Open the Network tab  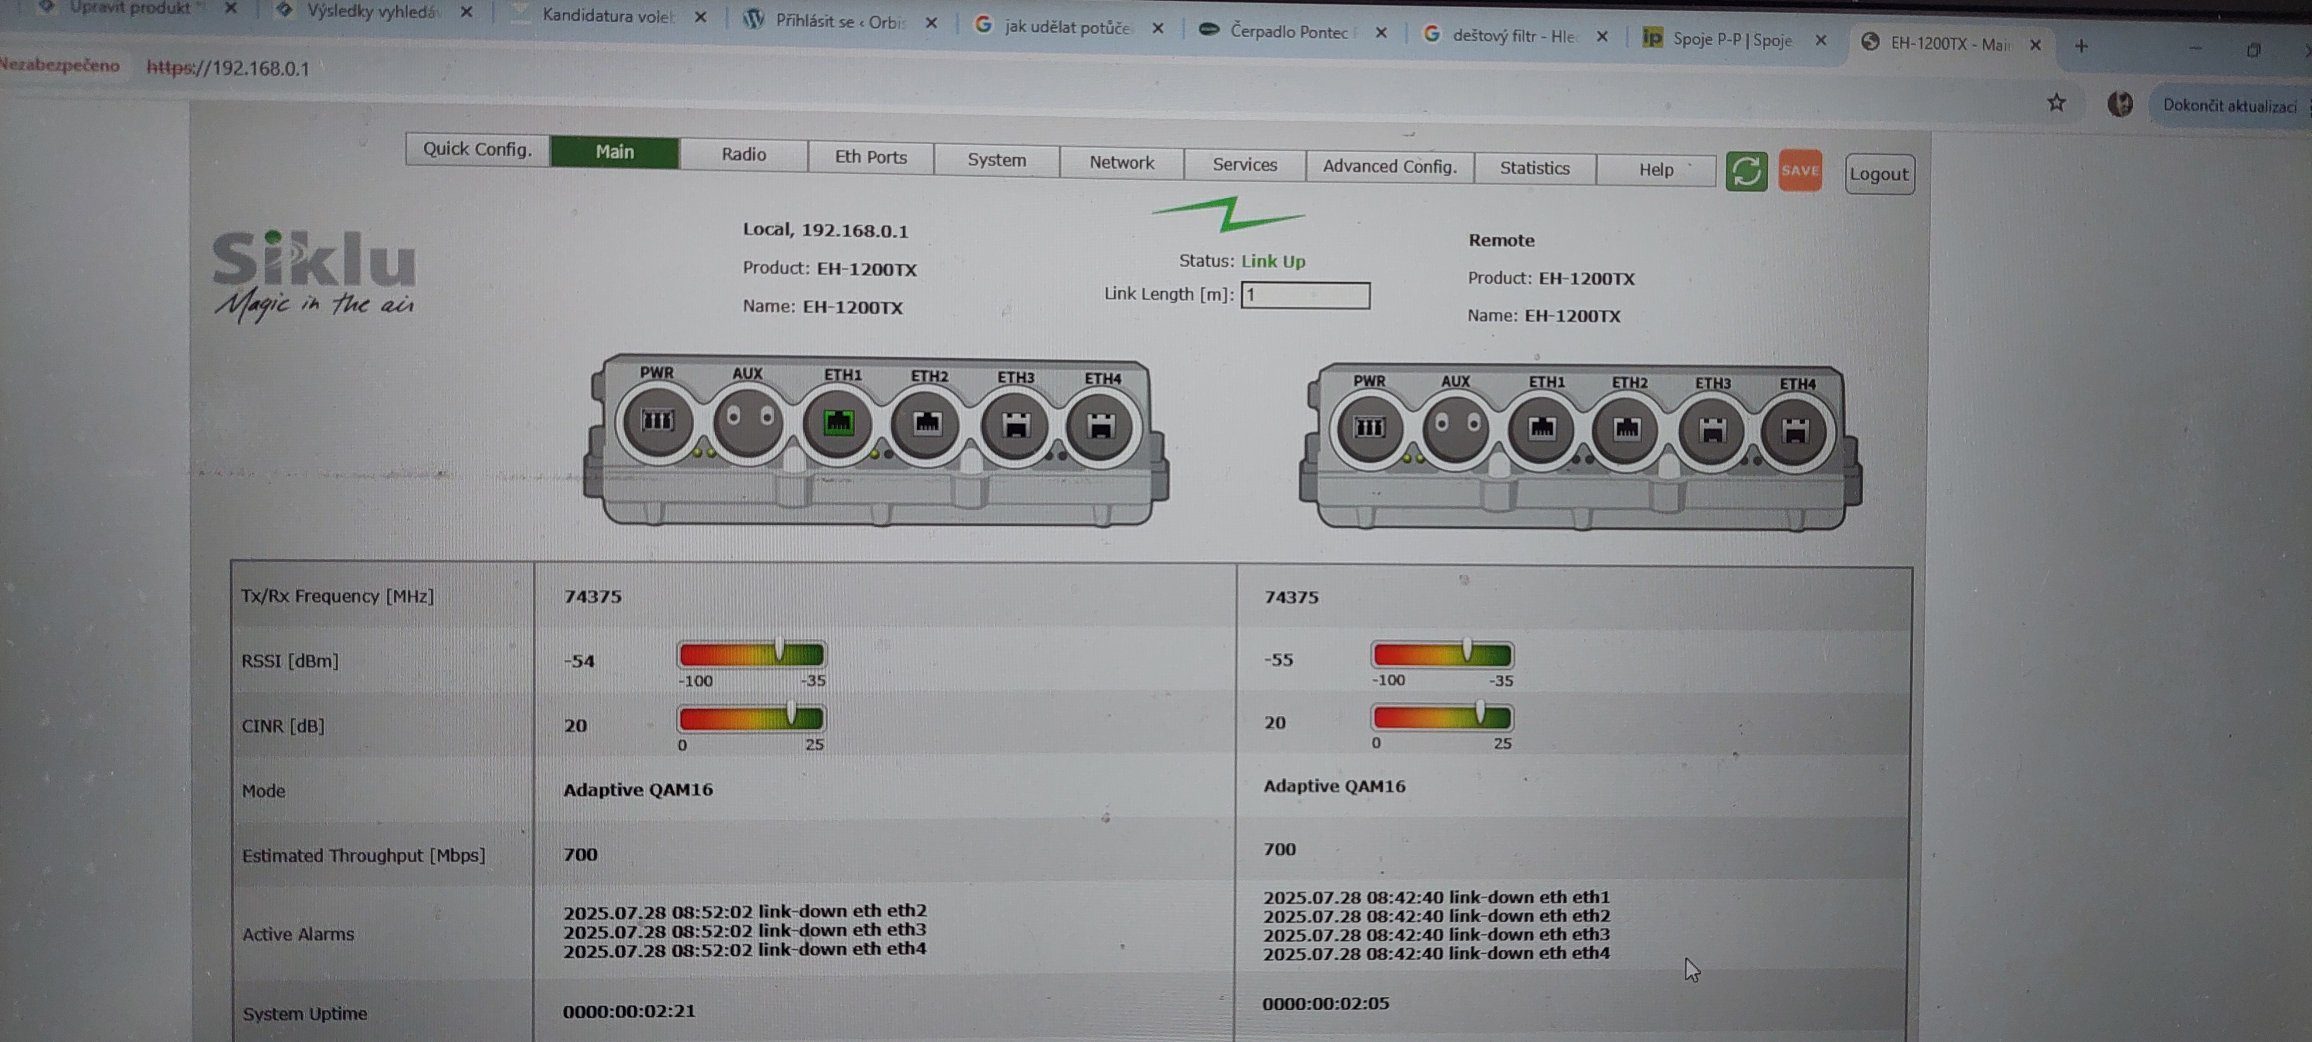[x=1122, y=162]
